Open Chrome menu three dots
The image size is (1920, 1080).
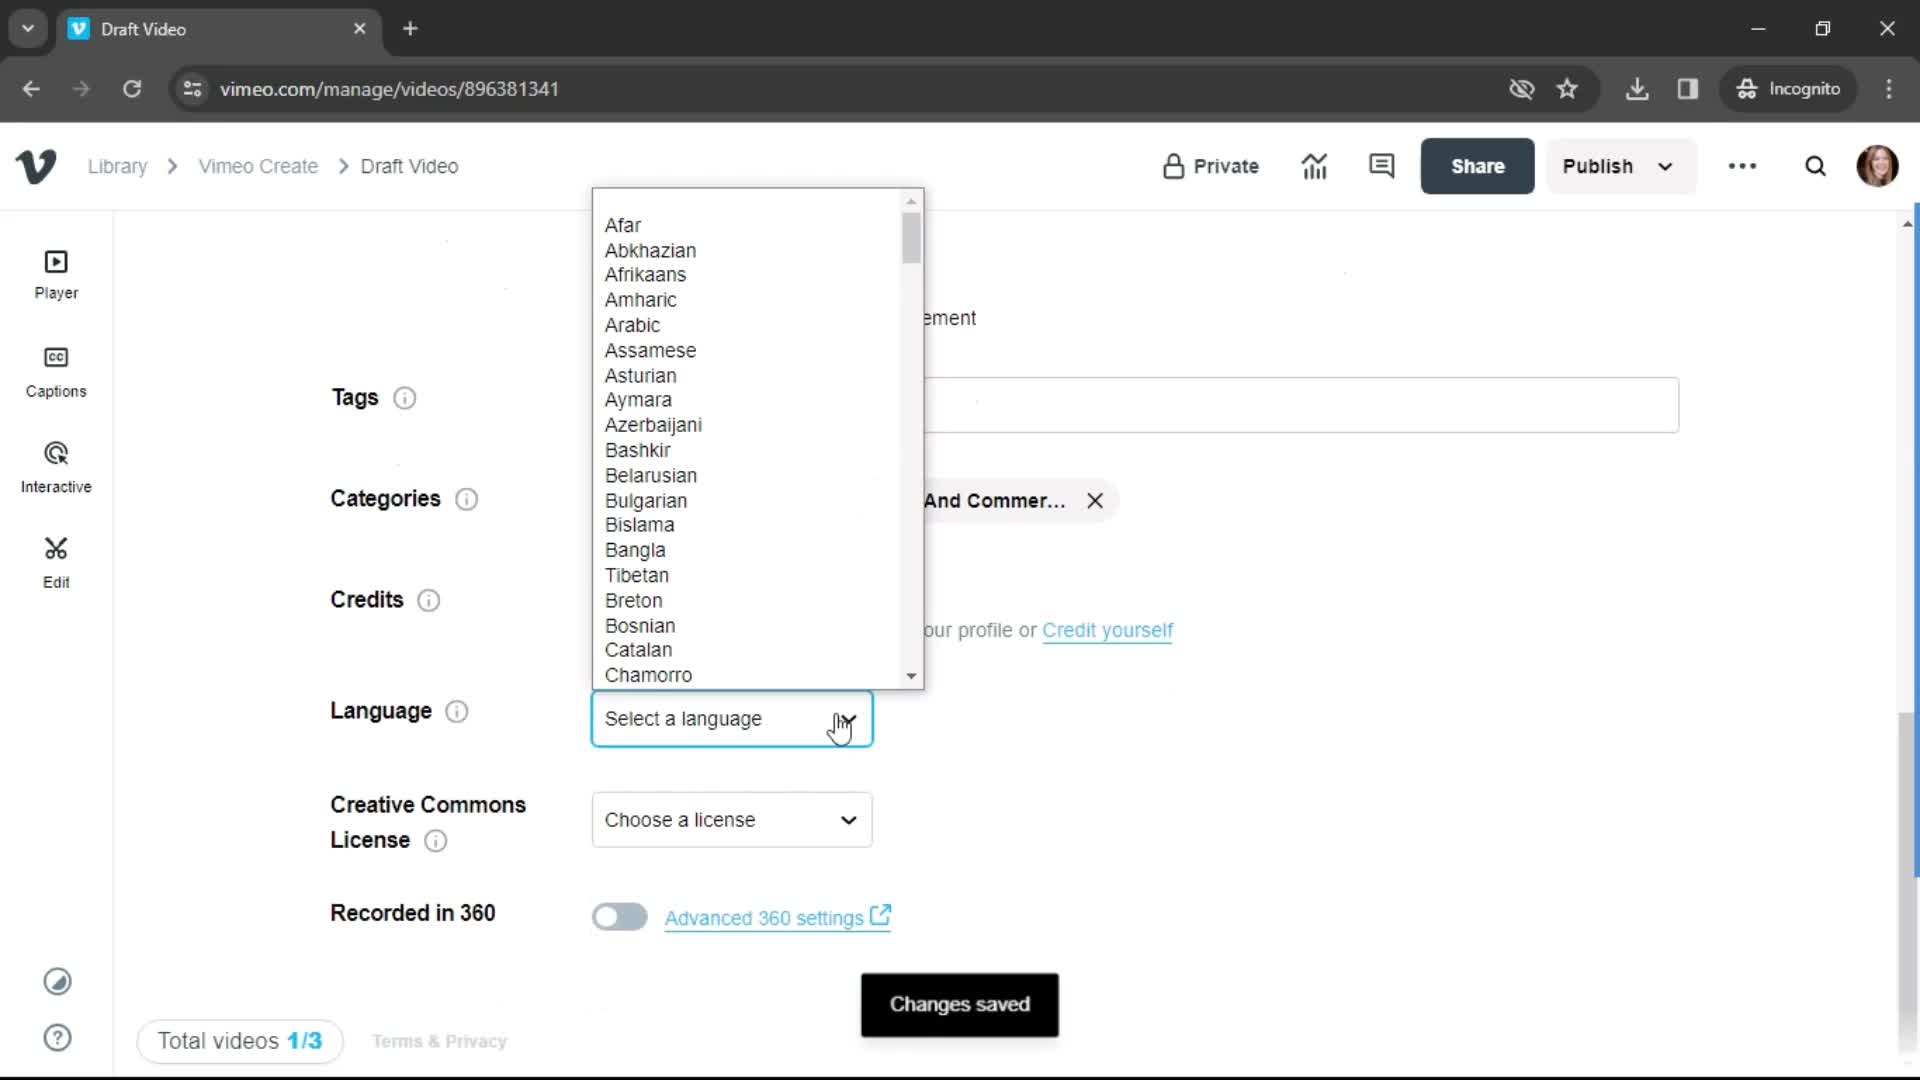1889,89
